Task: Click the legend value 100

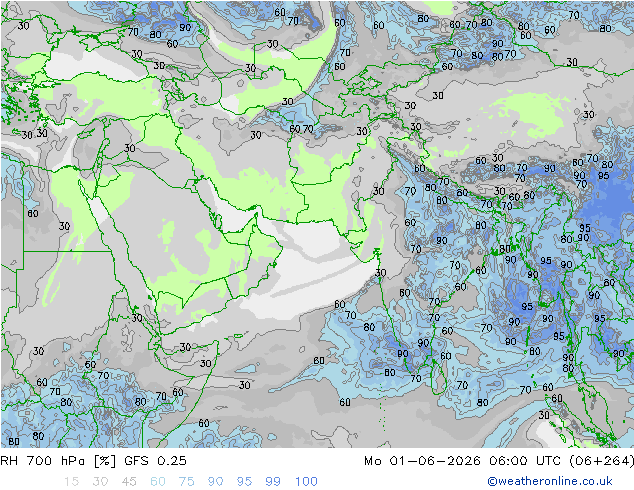Action: (x=306, y=482)
